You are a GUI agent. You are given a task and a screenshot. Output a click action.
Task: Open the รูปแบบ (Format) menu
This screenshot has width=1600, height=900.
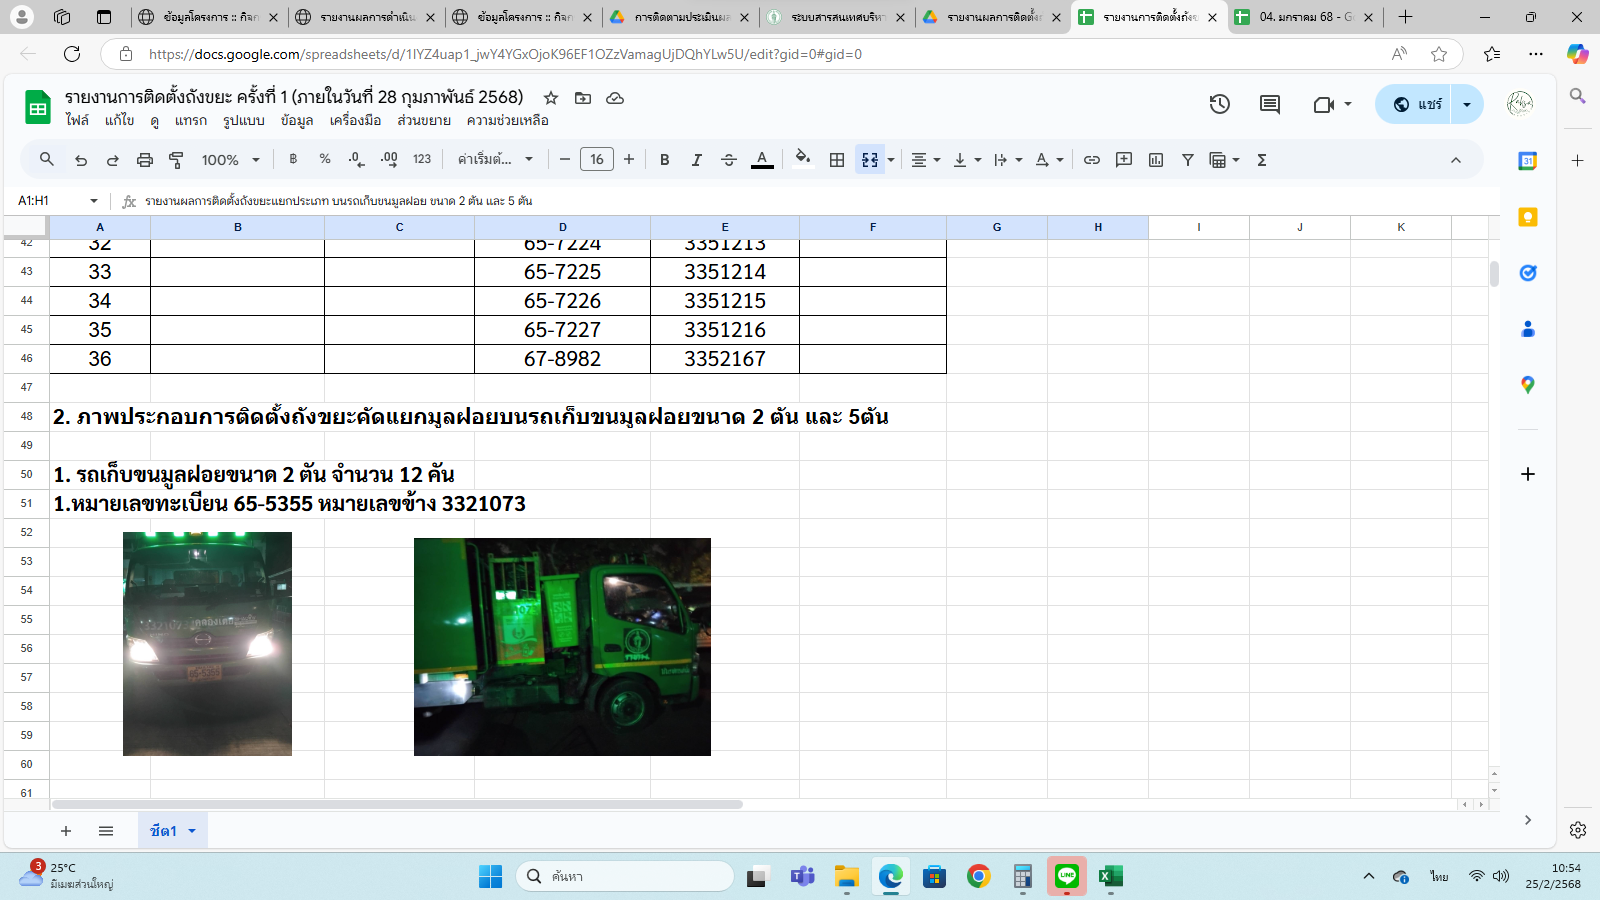point(244,120)
